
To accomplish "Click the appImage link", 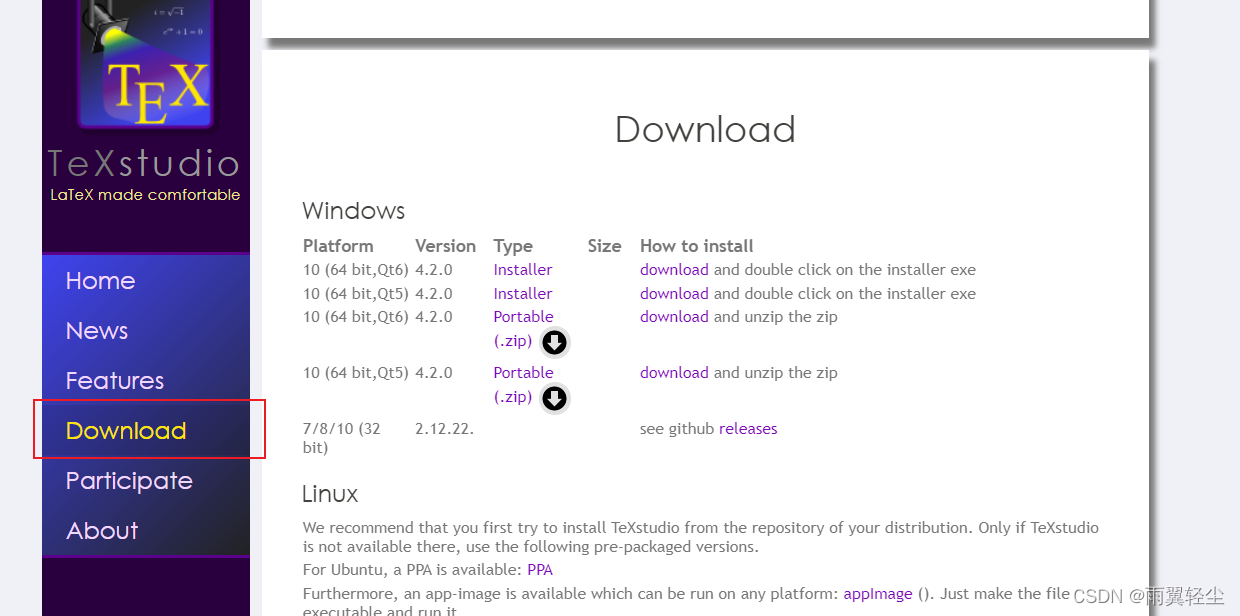I will pyautogui.click(x=878, y=594).
